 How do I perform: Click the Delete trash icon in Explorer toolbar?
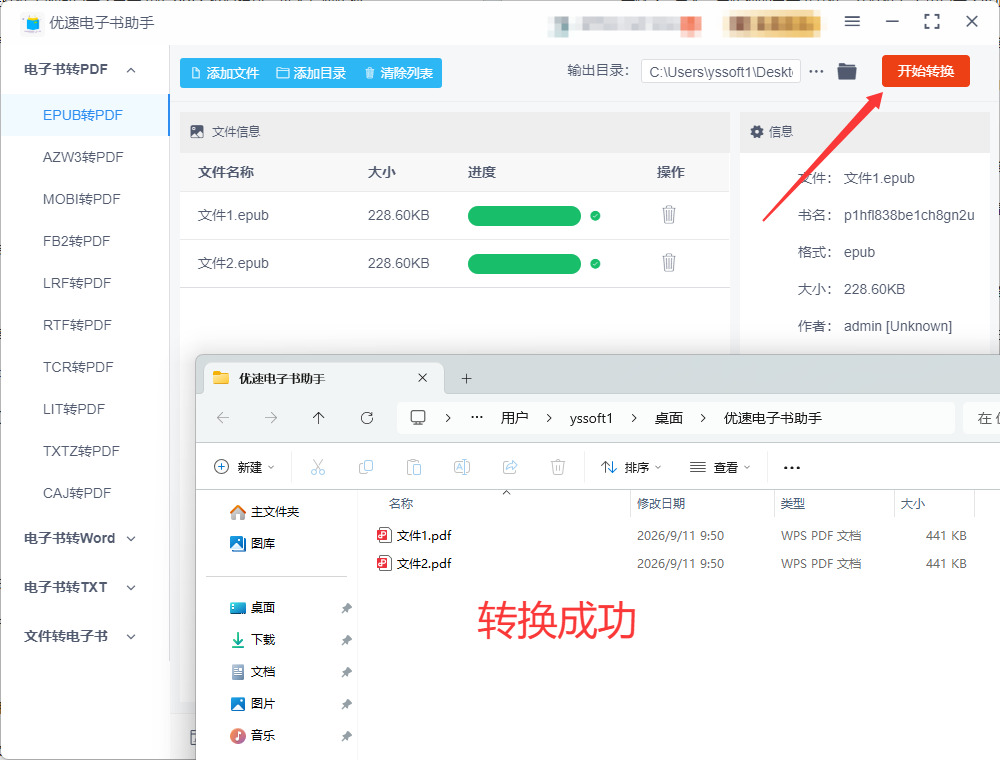(x=558, y=467)
